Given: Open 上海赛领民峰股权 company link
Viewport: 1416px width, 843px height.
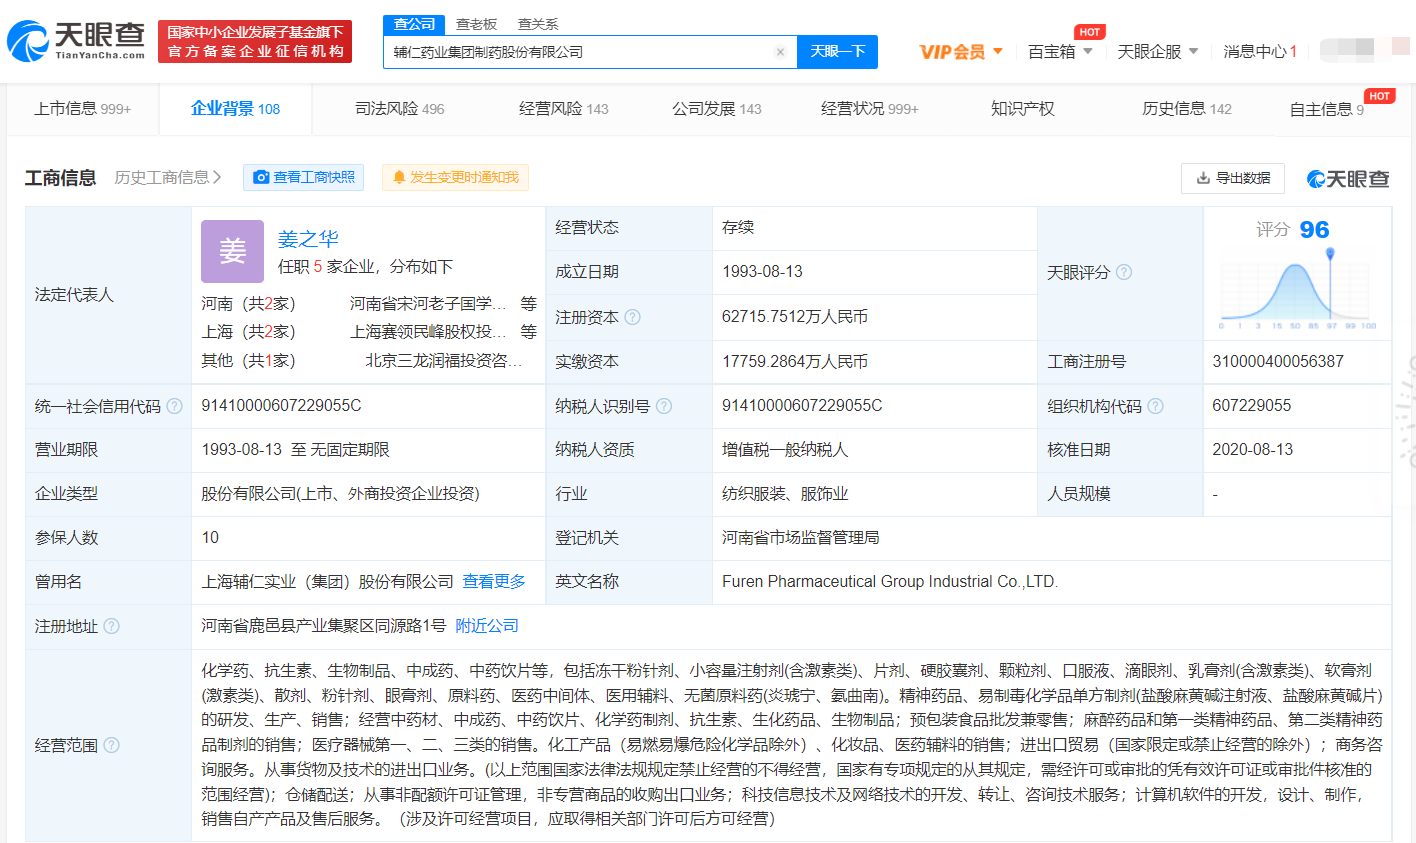Looking at the screenshot, I should [x=428, y=331].
